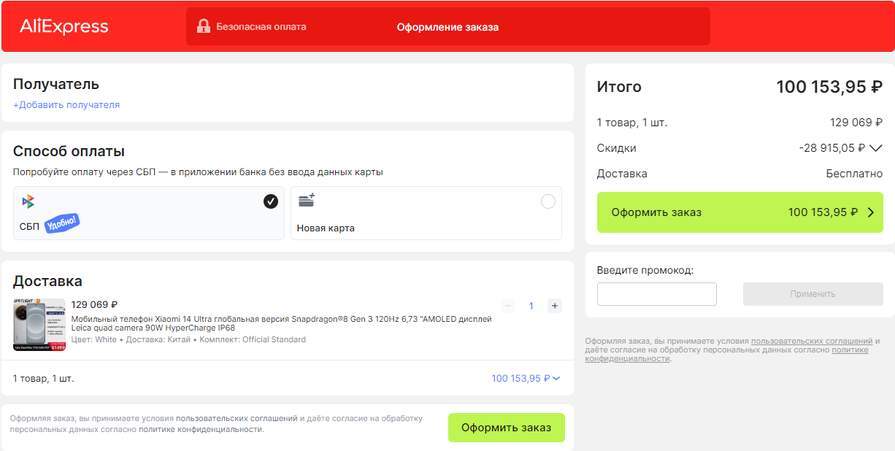Click the bottom "Оформить заказ" button
This screenshot has height=451, width=895.
tap(506, 428)
